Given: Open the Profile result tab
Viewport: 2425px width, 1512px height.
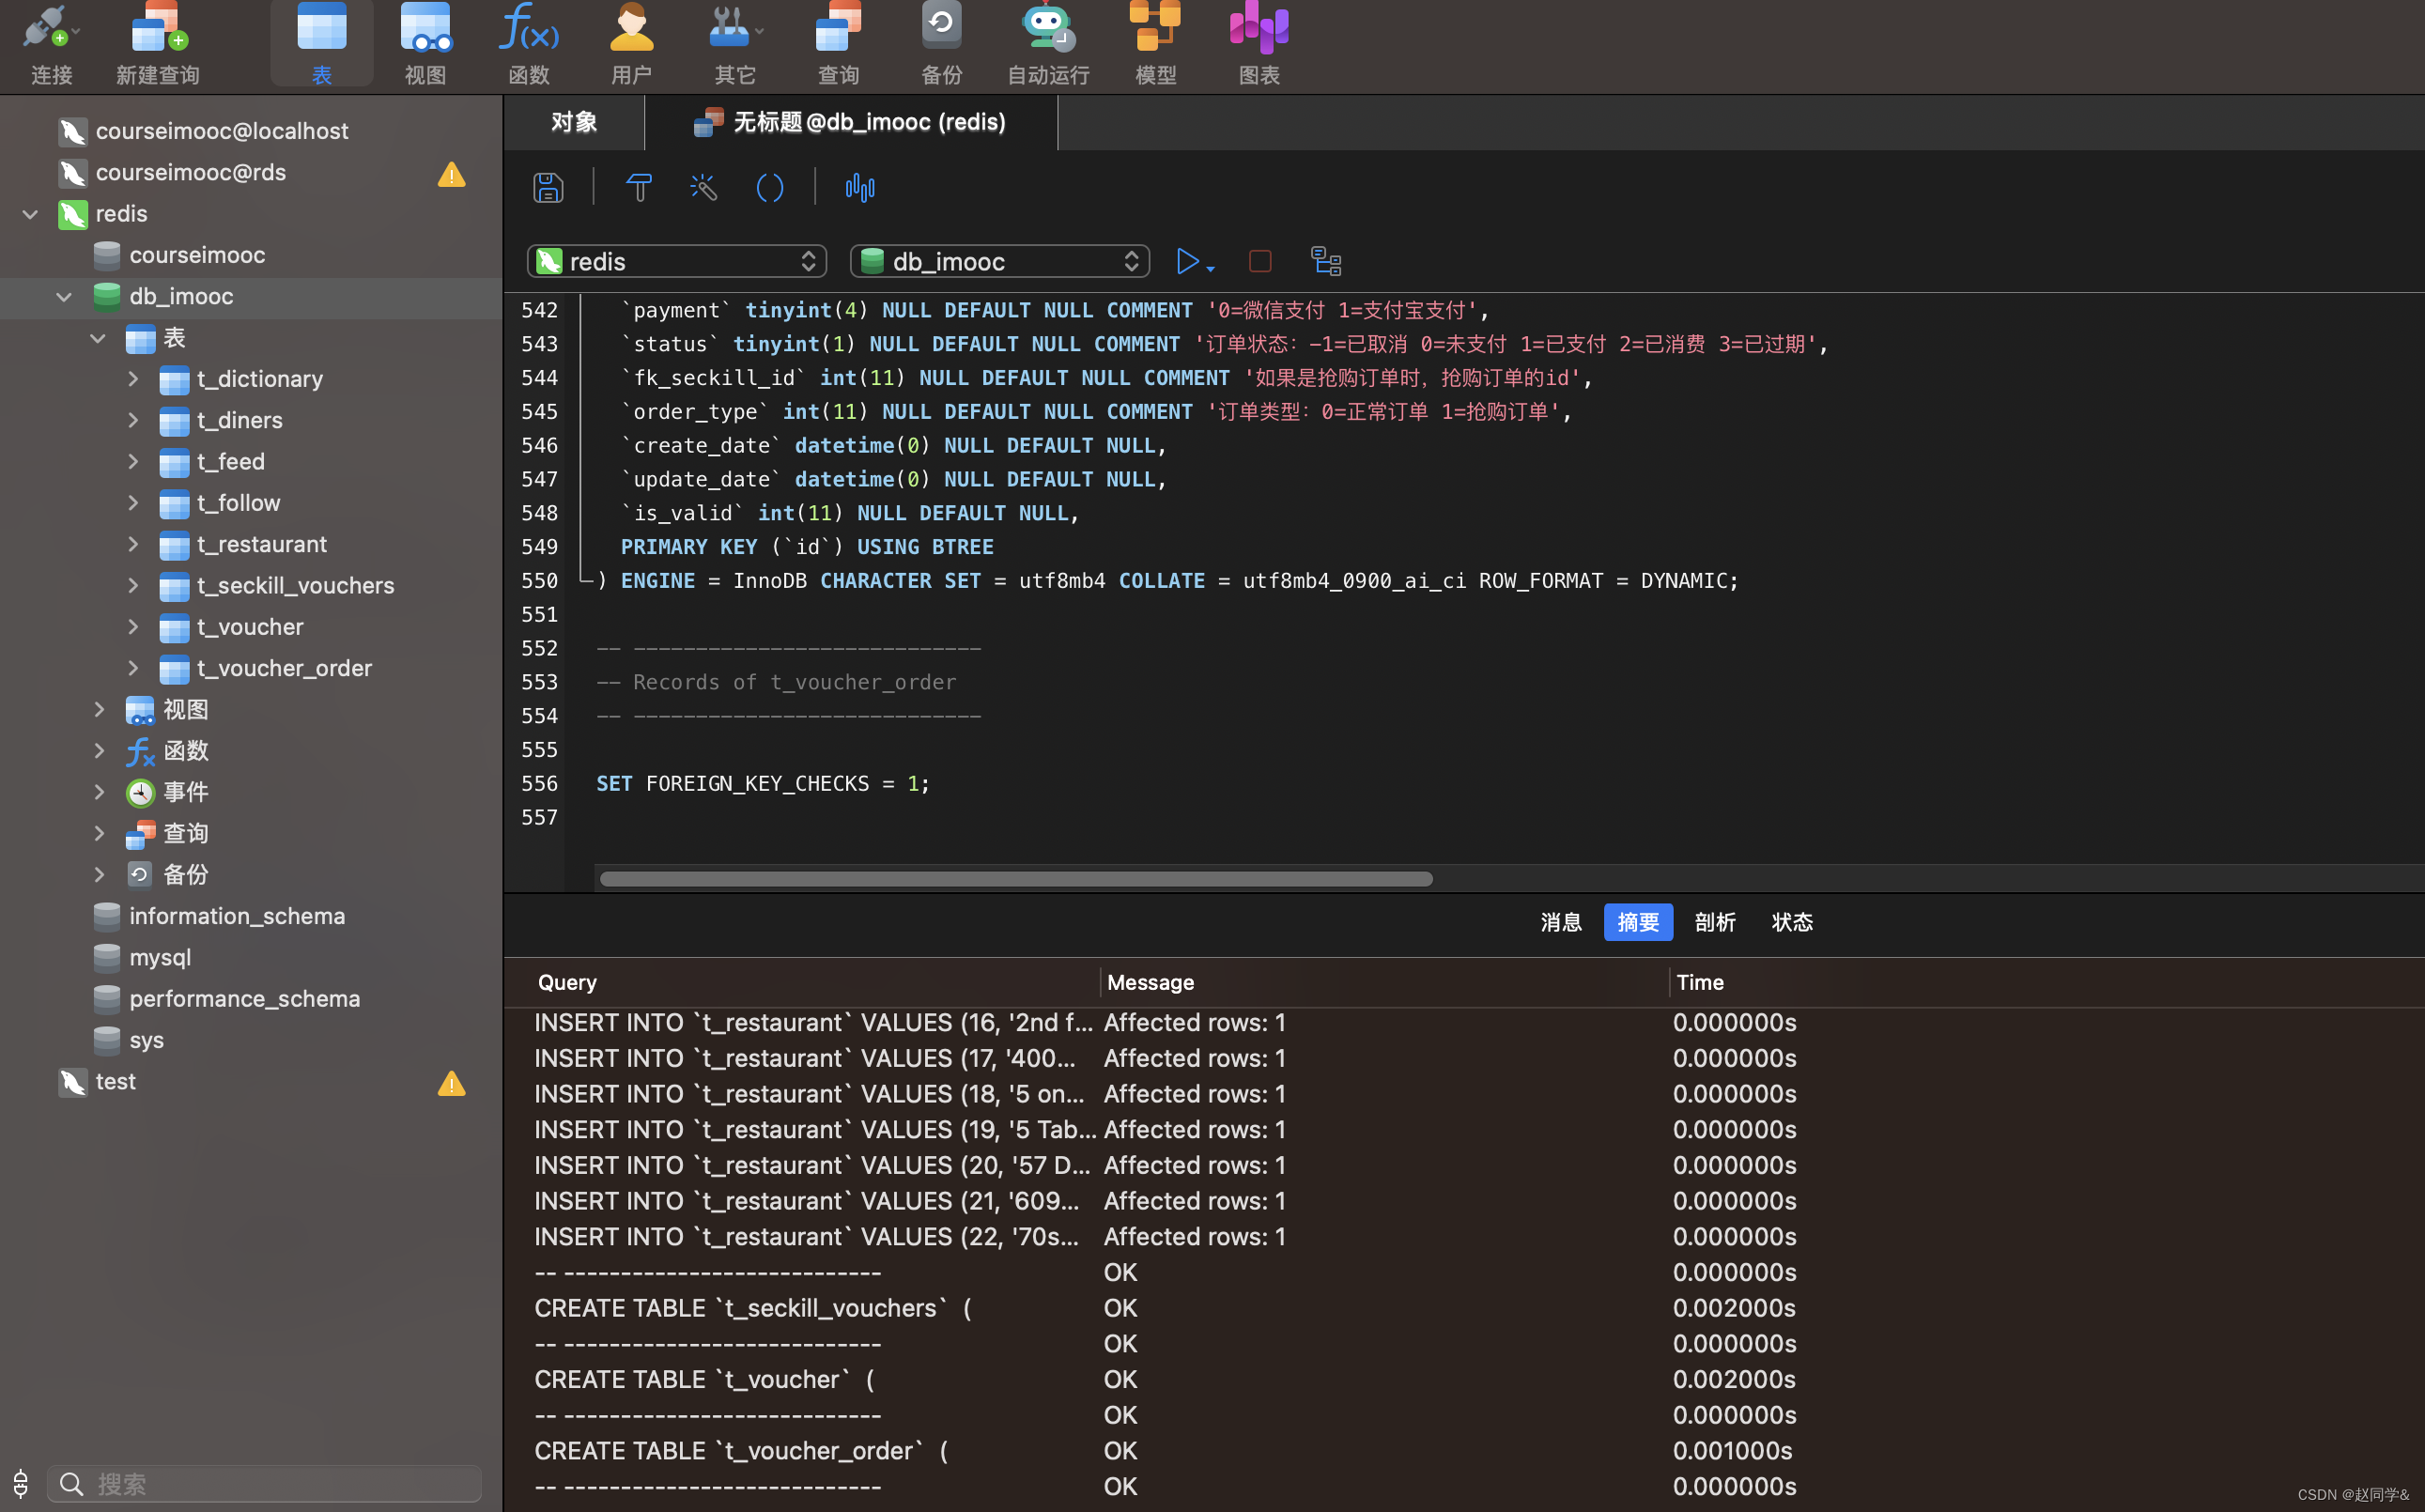Looking at the screenshot, I should [1715, 922].
